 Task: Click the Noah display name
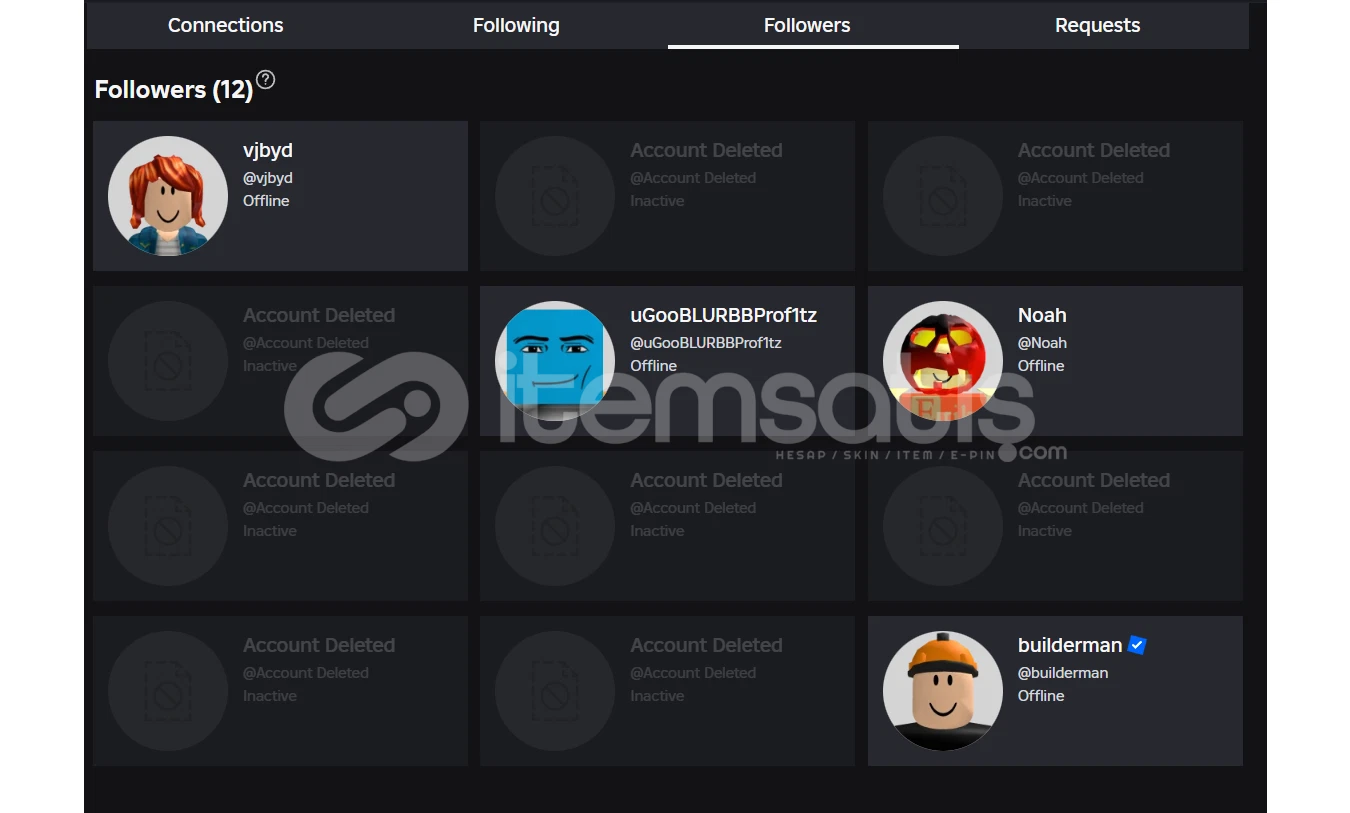[1042, 315]
